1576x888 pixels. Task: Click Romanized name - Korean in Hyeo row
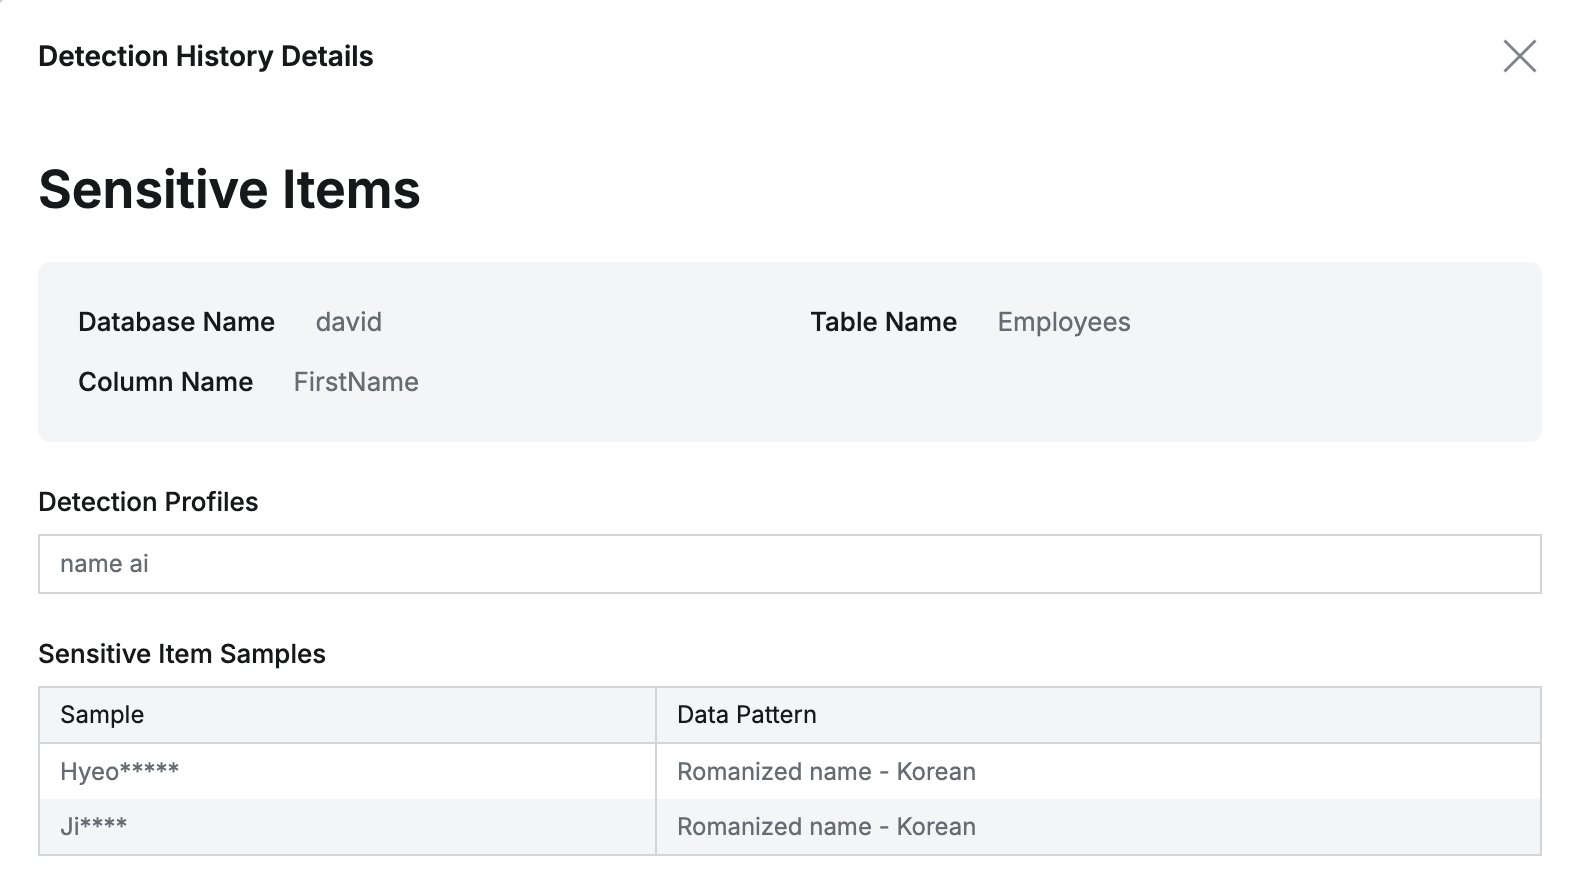(826, 771)
